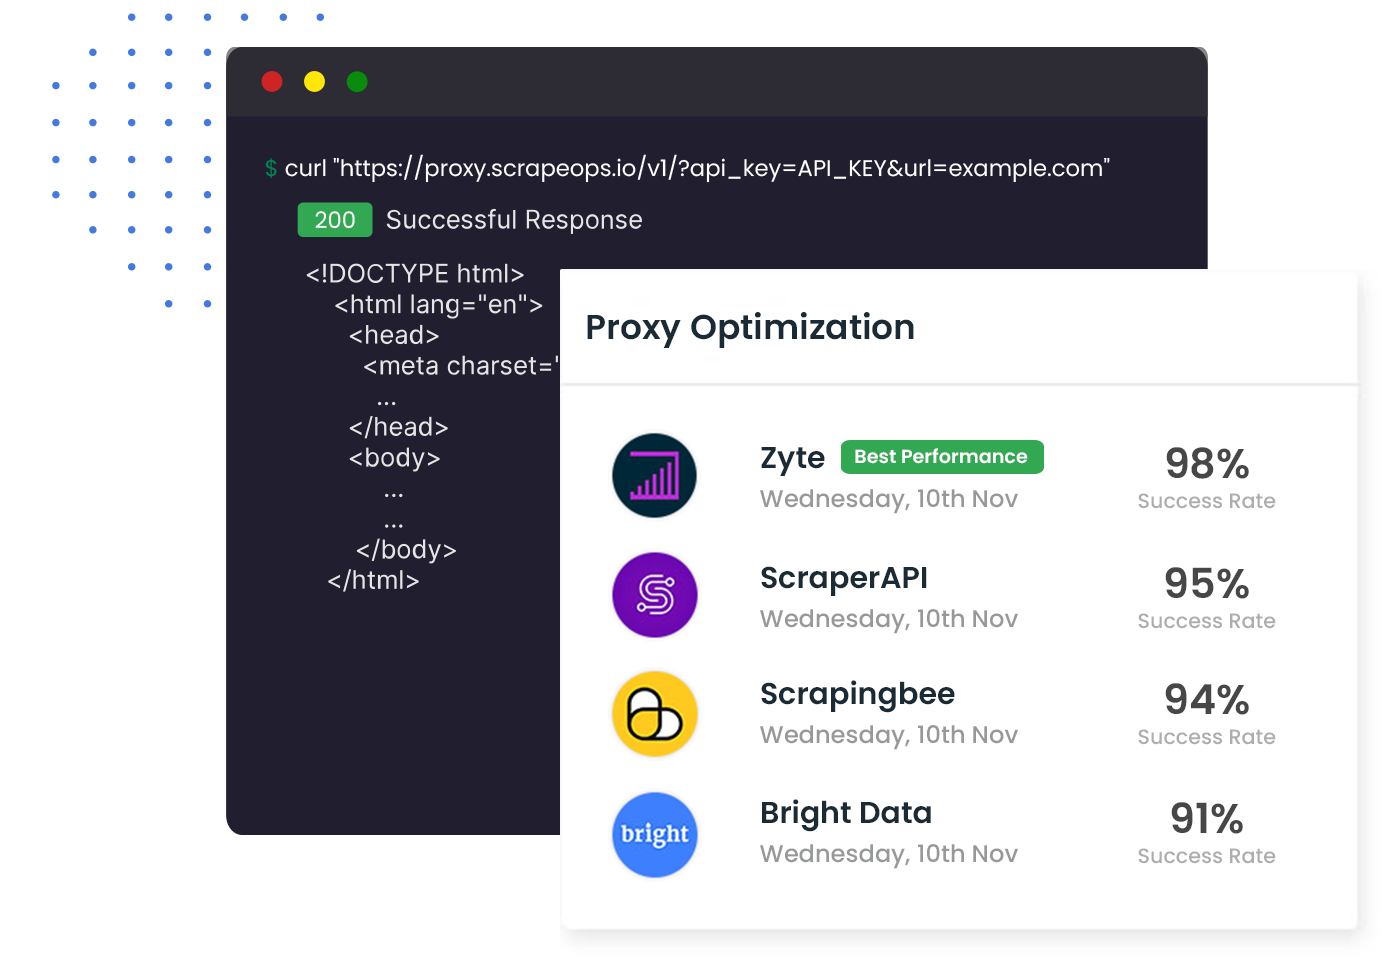Click the closing </head> tag line
The image size is (1396, 965).
pyautogui.click(x=398, y=427)
